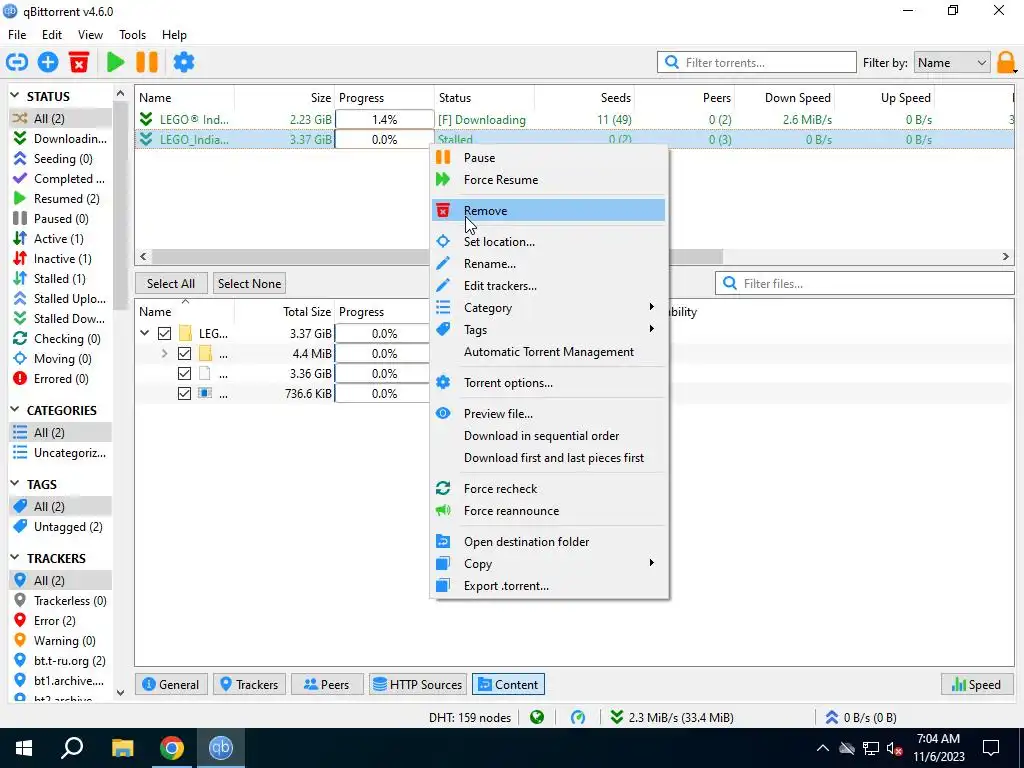Expand the Category submenu
Image resolution: width=1024 pixels, height=768 pixels.
pos(548,308)
